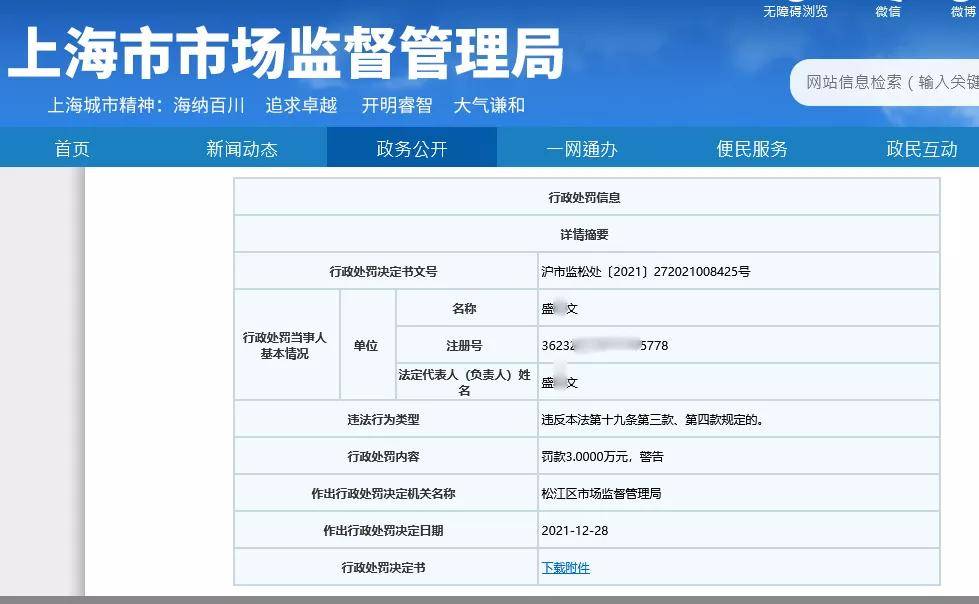This screenshot has width=979, height=604.
Task: Click the 无障碍浏览 accessibility link
Action: click(x=795, y=11)
